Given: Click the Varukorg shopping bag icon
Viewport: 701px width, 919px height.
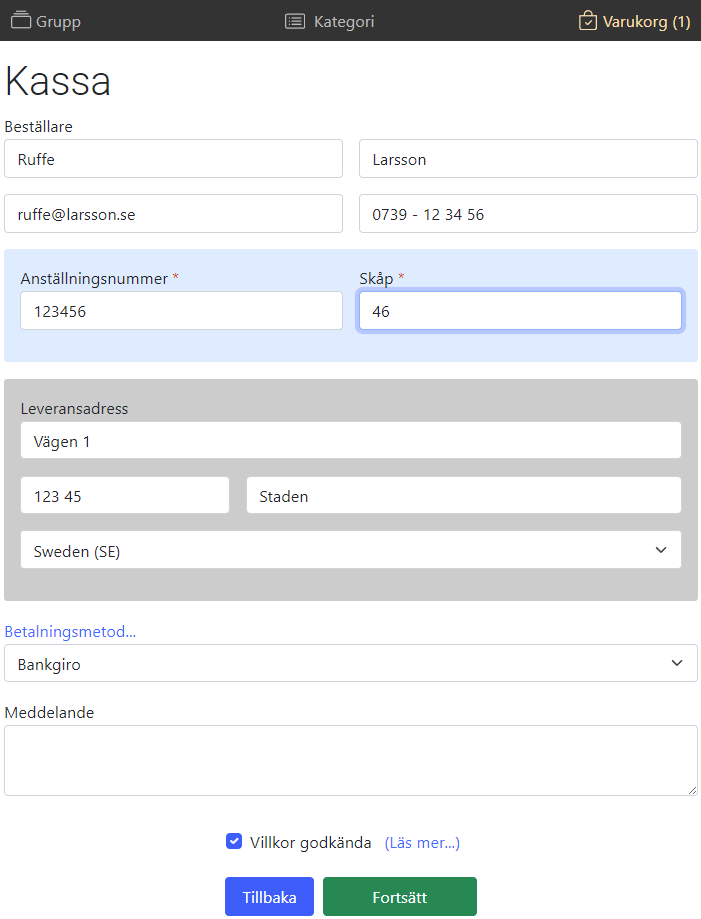Looking at the screenshot, I should tap(588, 20).
